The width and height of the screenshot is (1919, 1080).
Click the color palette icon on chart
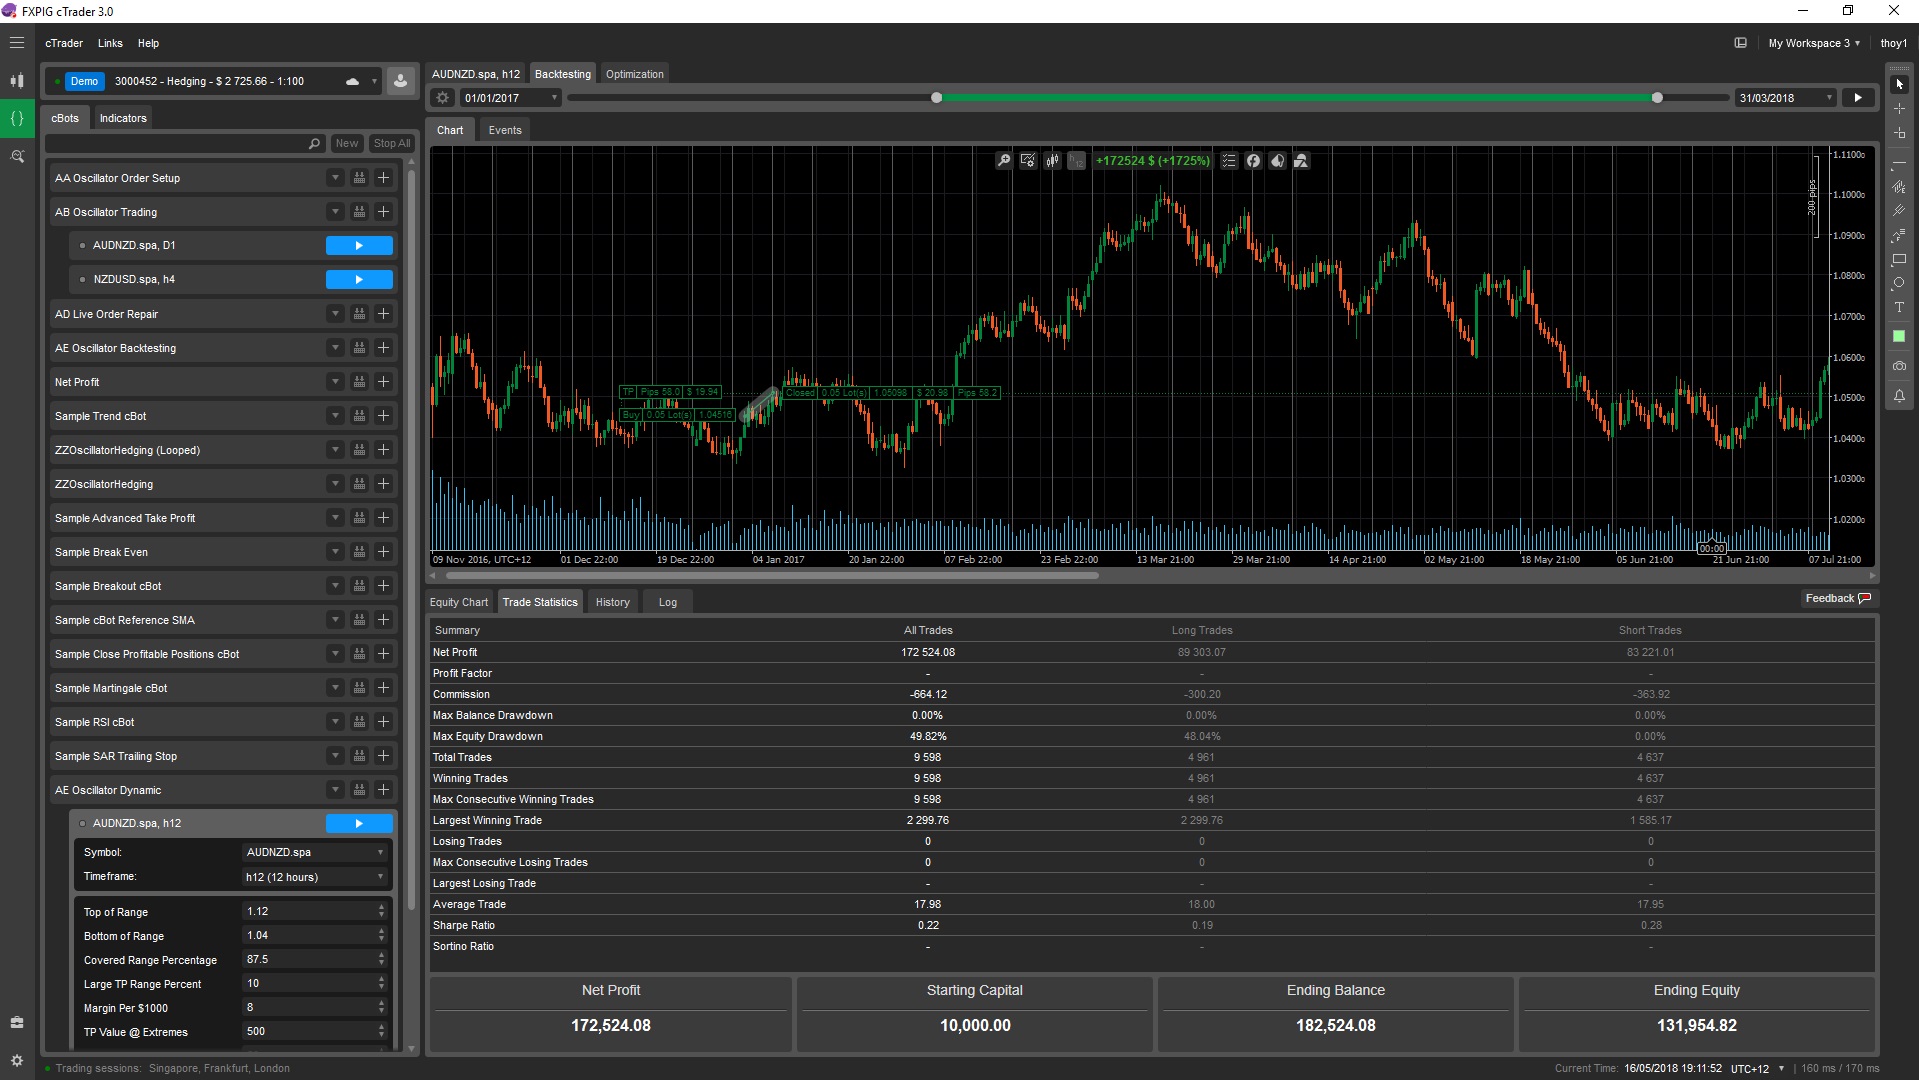point(1277,161)
